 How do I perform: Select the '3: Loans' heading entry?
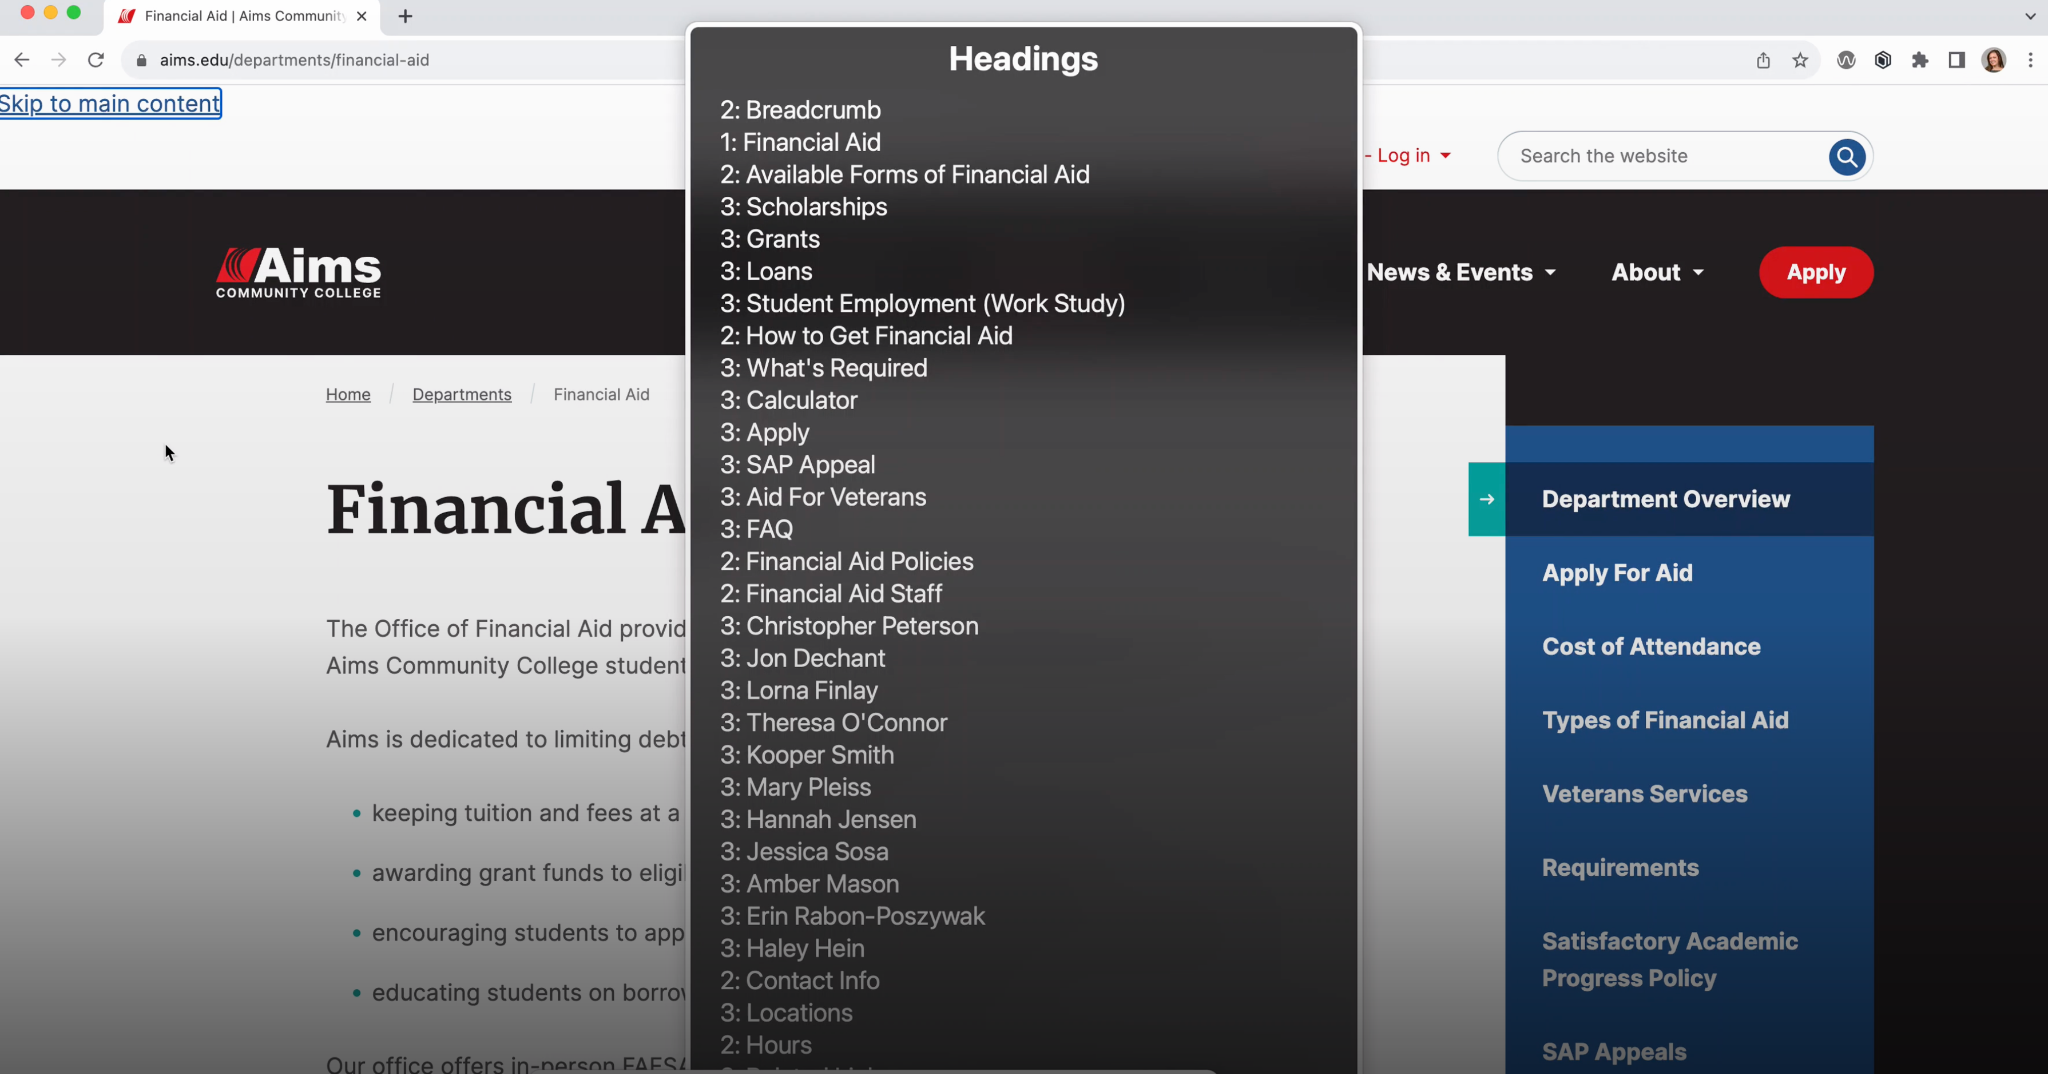point(766,271)
